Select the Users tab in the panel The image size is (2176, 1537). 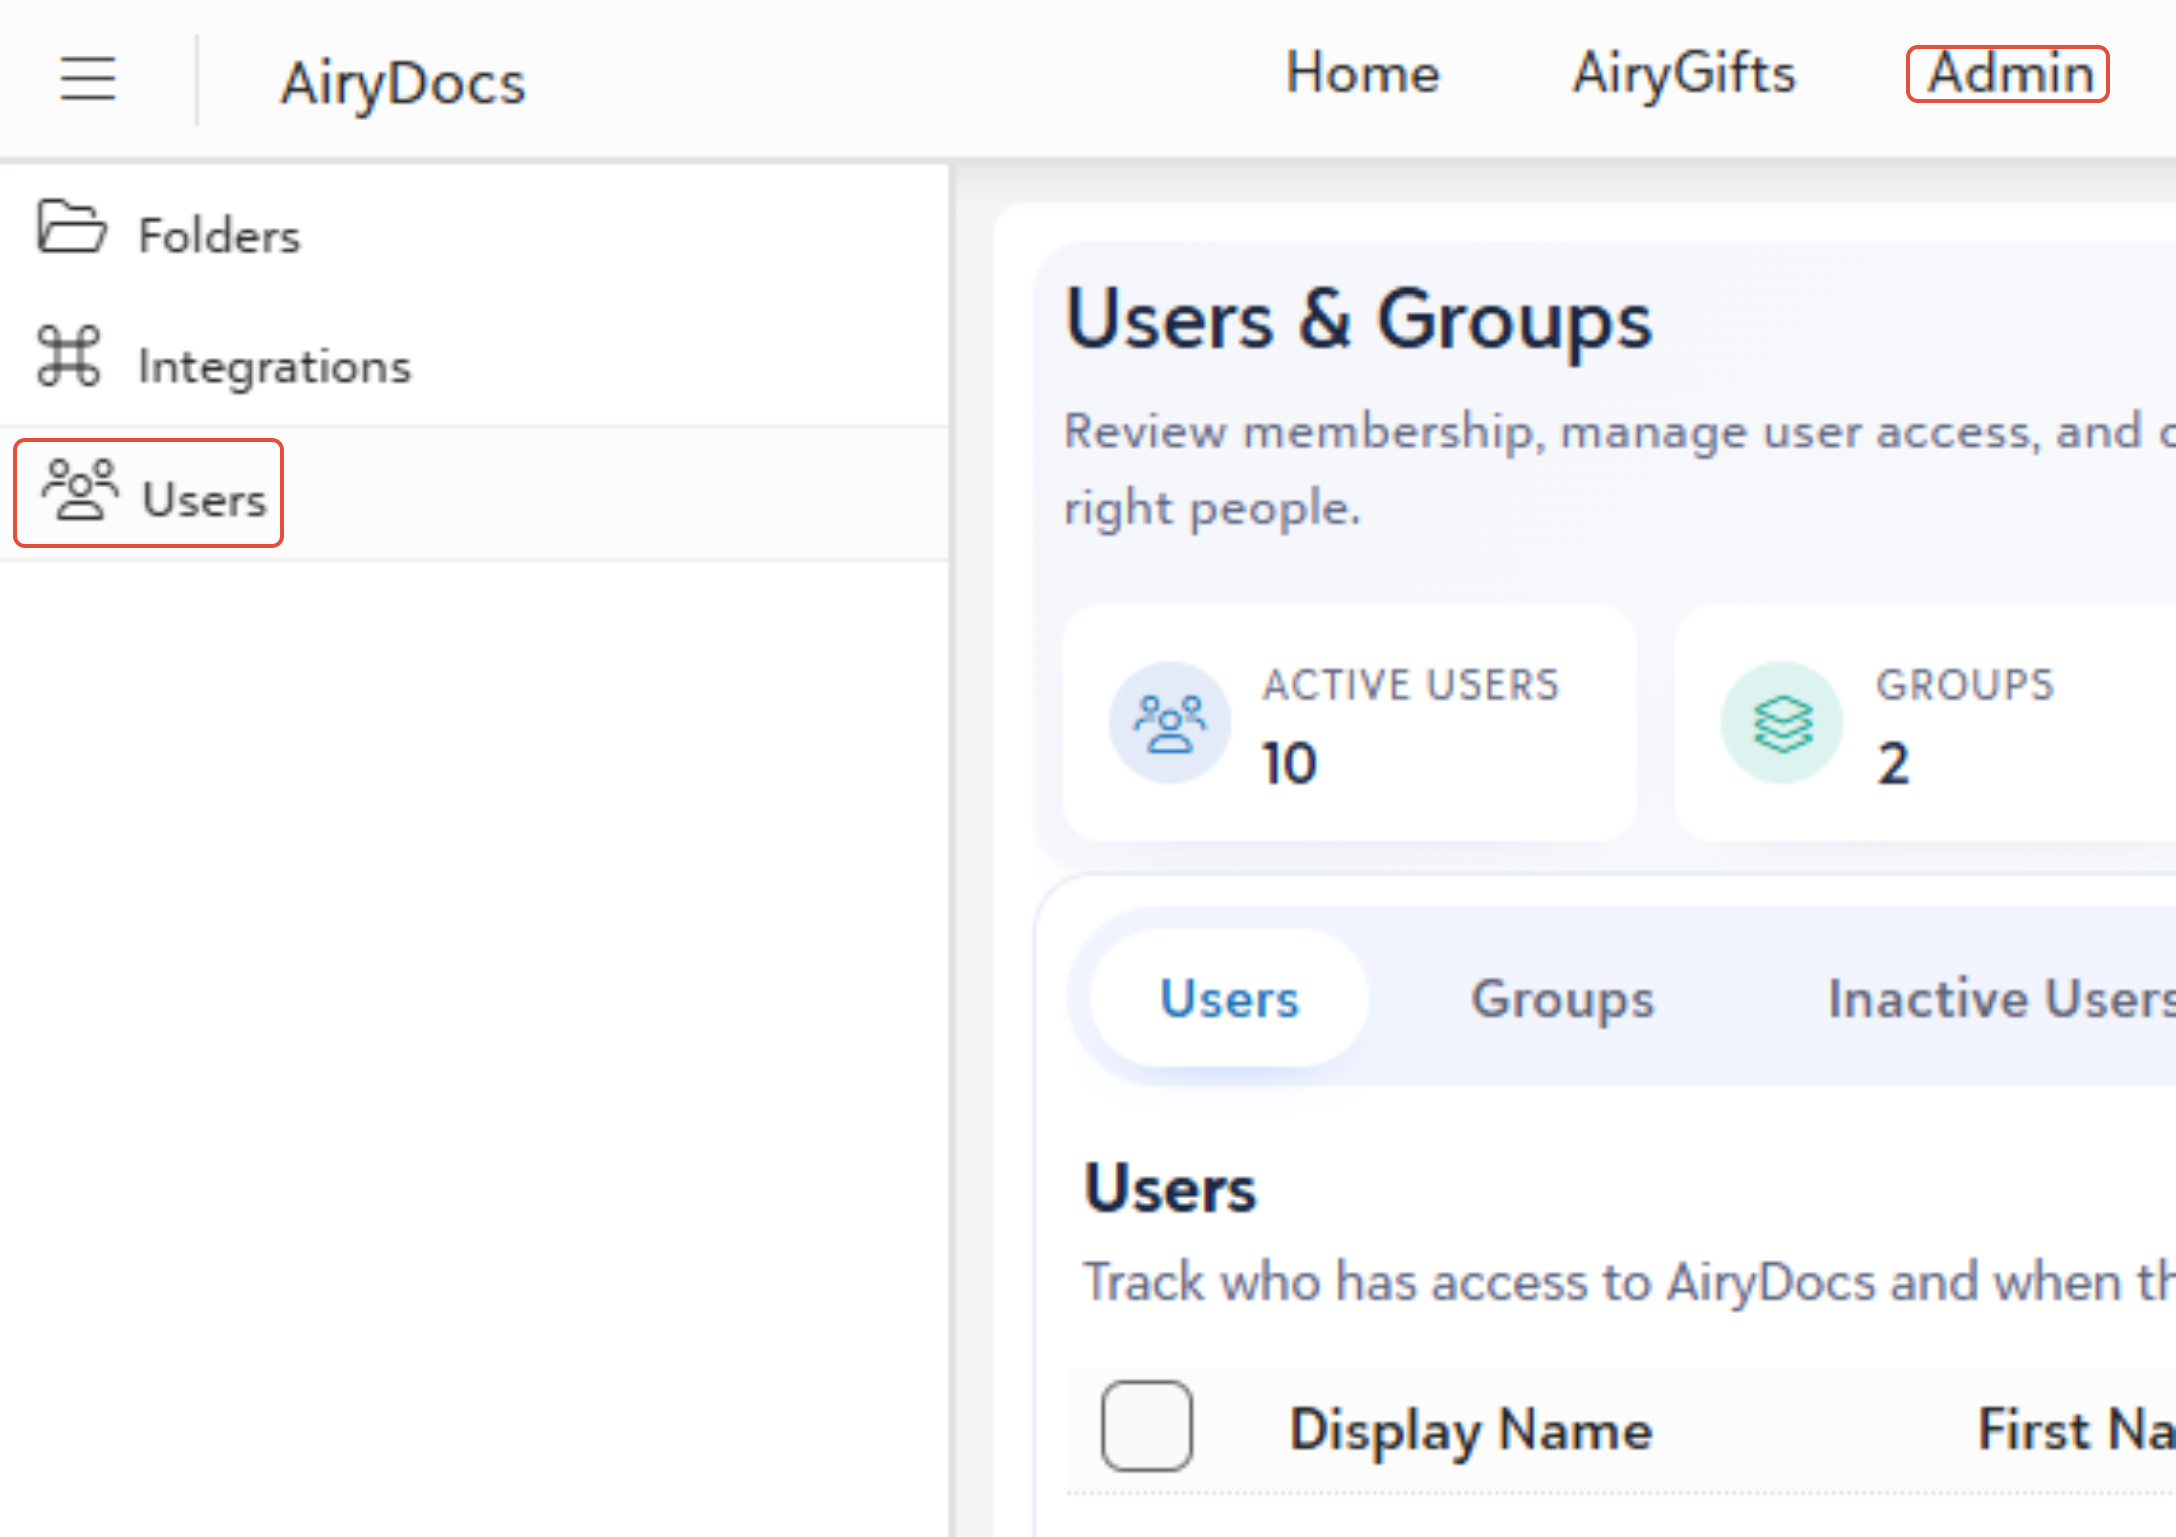click(1229, 999)
